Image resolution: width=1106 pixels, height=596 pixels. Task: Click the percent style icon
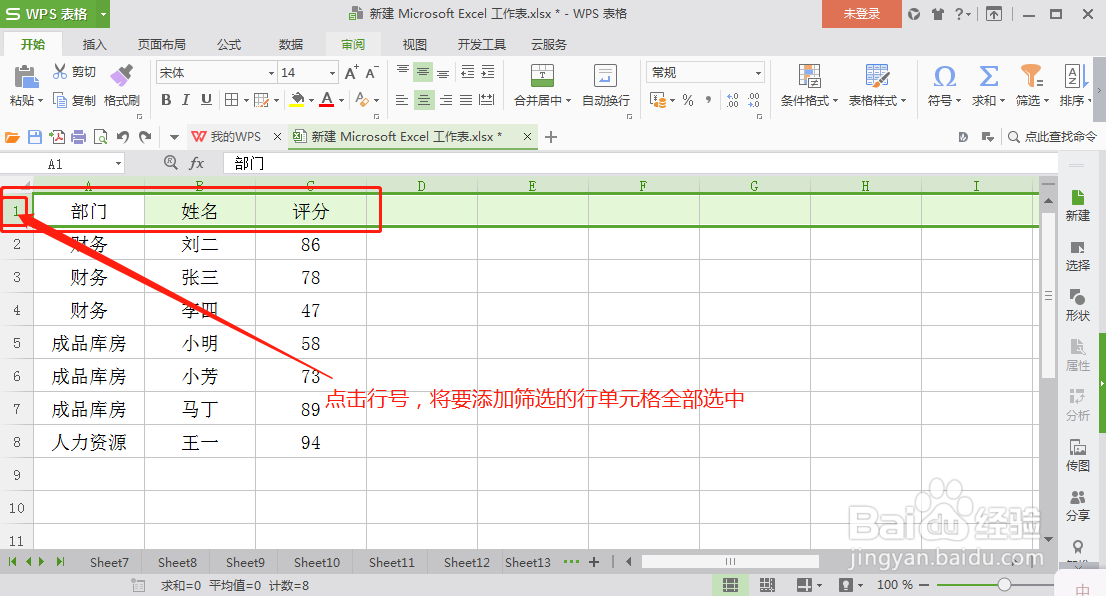tap(685, 100)
